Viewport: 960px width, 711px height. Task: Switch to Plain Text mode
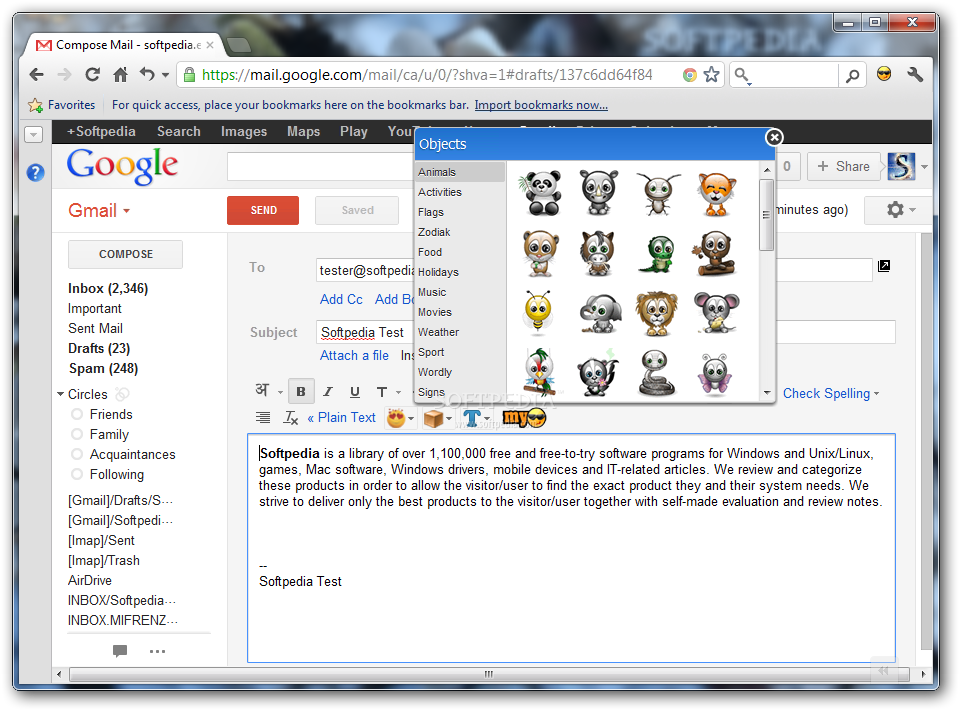pyautogui.click(x=342, y=418)
